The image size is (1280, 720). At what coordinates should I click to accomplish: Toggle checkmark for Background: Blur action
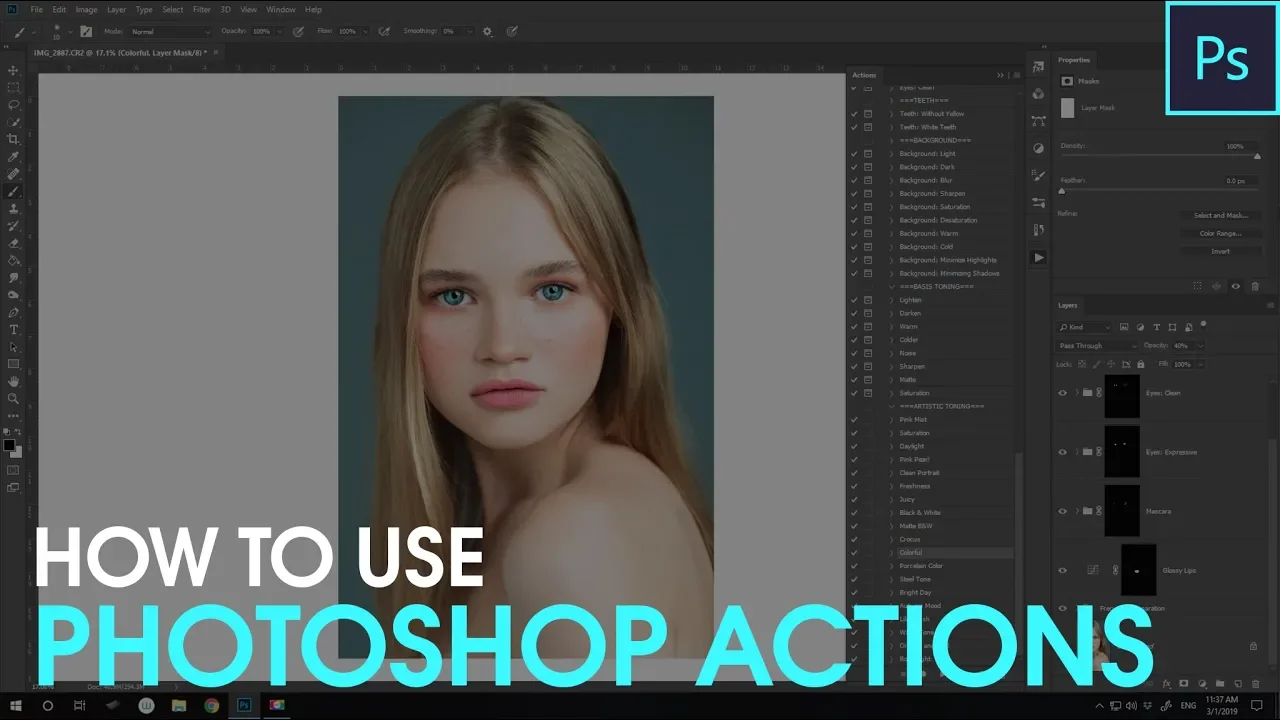point(854,180)
